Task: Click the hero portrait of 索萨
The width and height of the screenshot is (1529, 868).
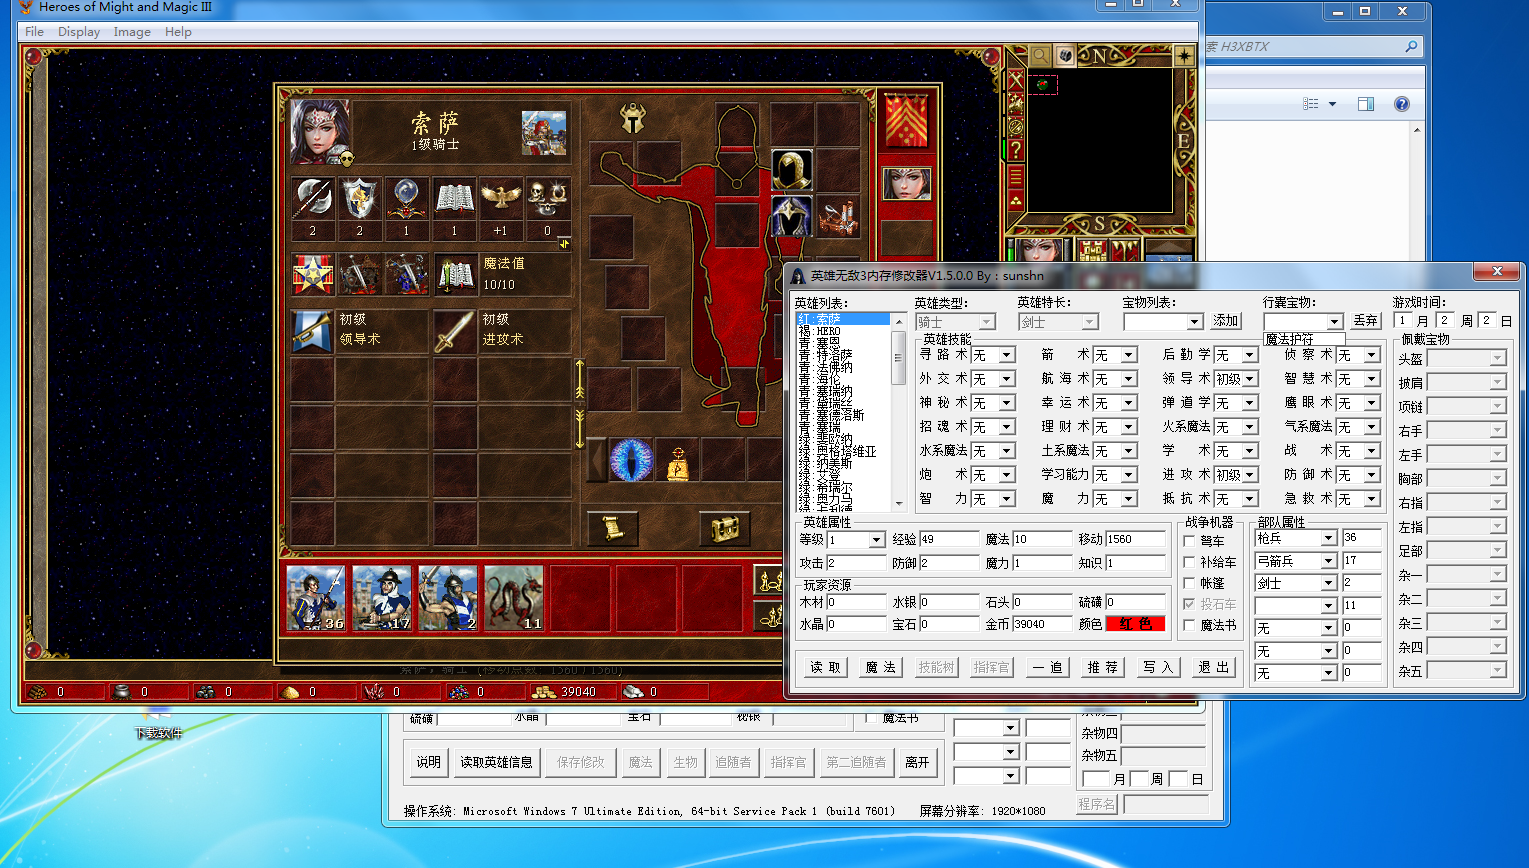Action: click(320, 132)
